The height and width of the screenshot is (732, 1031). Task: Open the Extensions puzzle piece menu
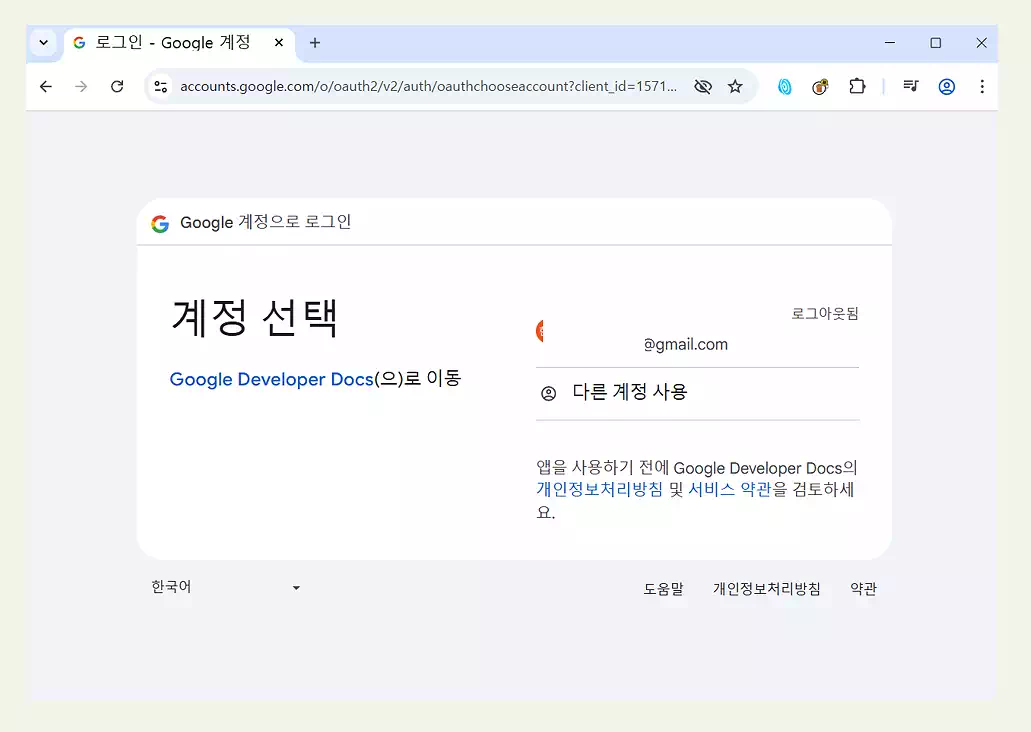857,86
